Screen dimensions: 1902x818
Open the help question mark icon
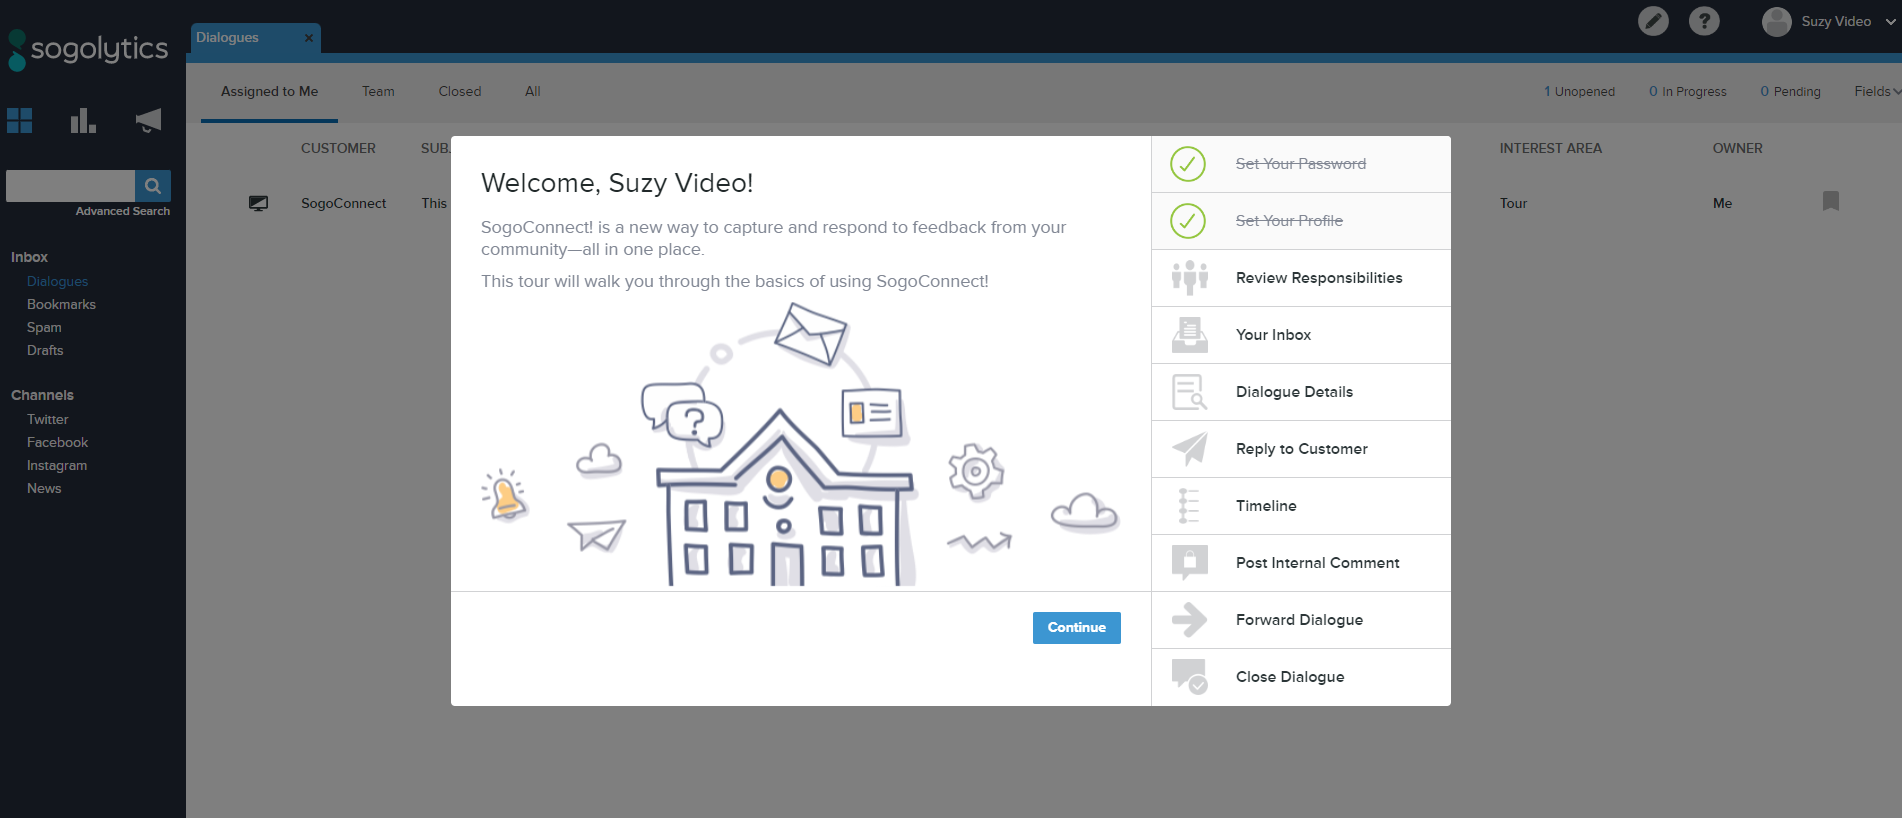pyautogui.click(x=1704, y=21)
